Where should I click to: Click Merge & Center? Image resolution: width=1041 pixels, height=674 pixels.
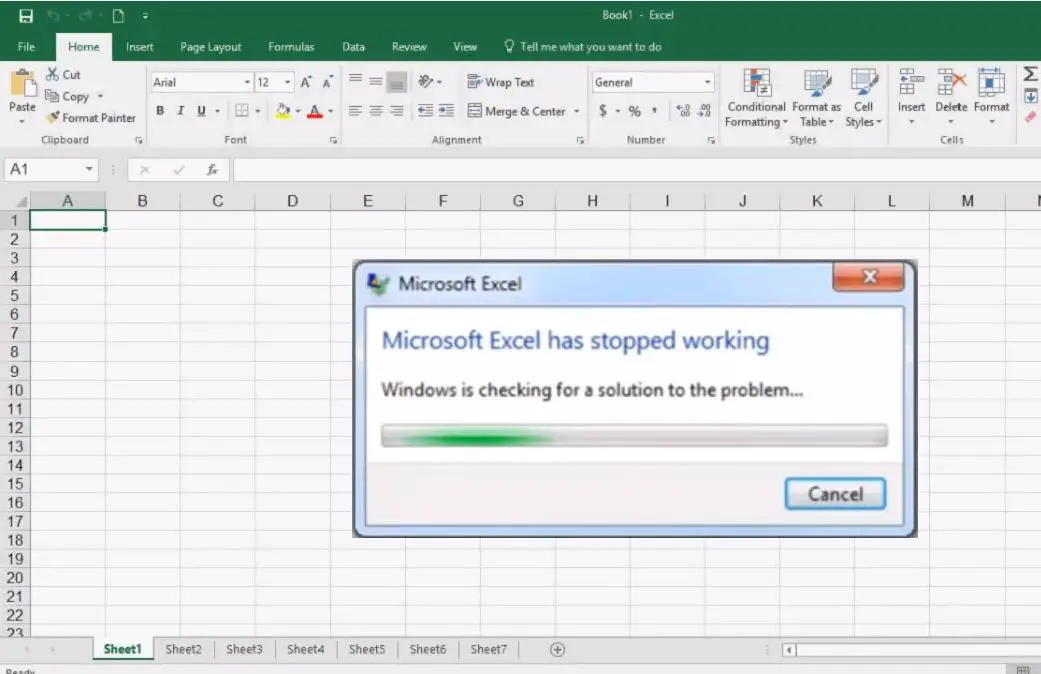coord(517,111)
